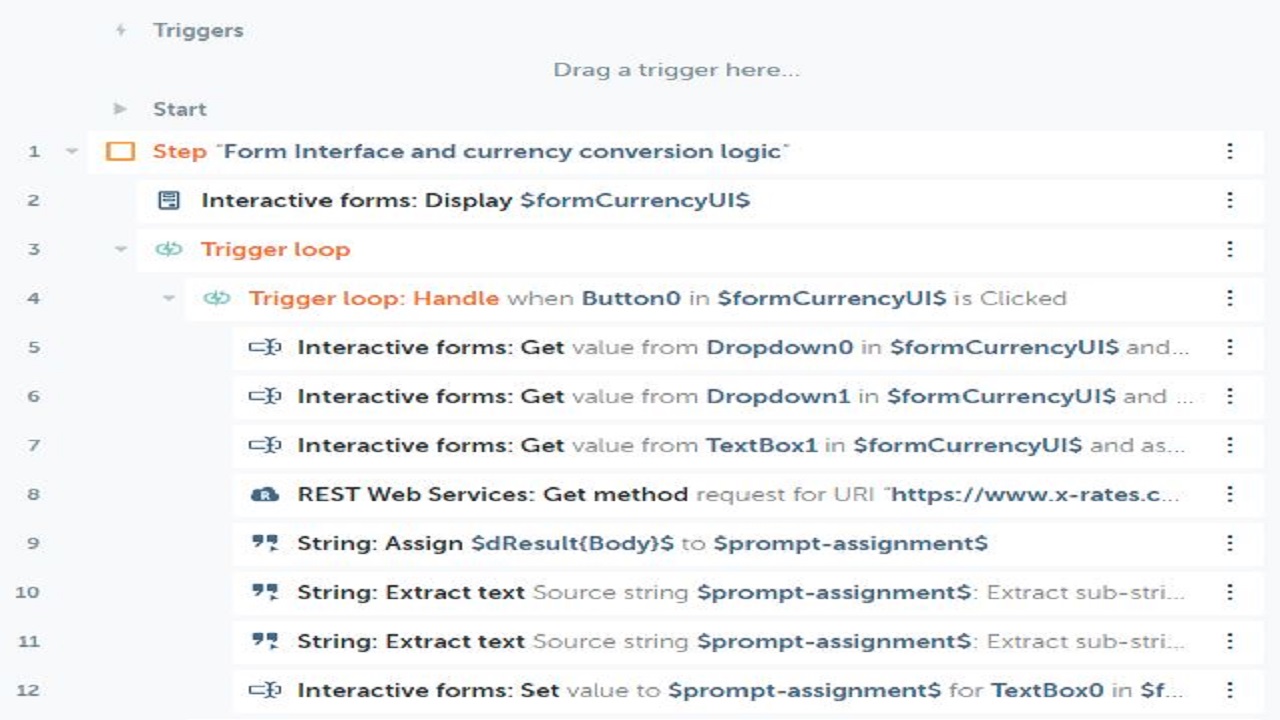
Task: Click the Trigger loop icon on line 3
Action: pos(168,250)
